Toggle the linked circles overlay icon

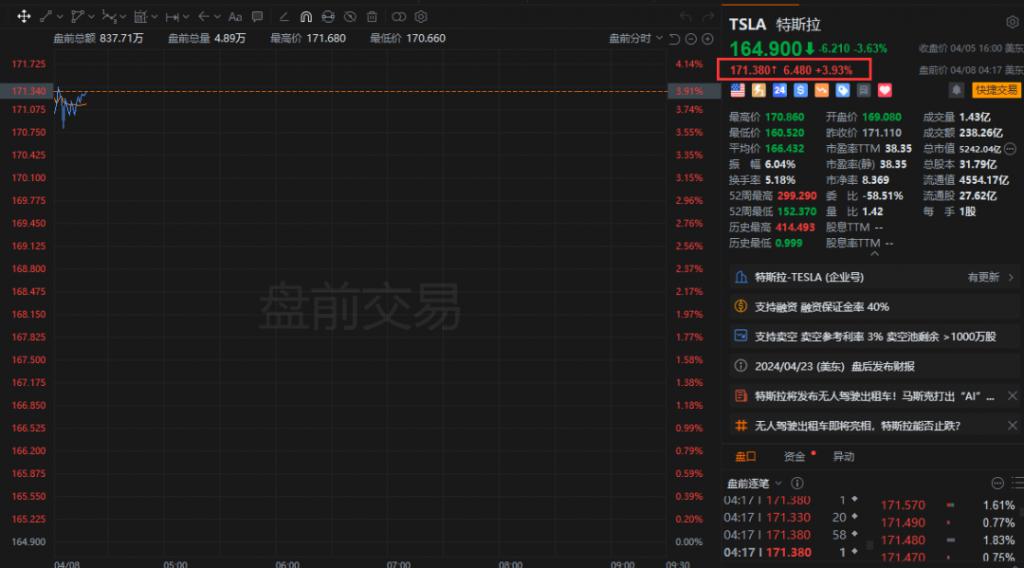(x=399, y=17)
